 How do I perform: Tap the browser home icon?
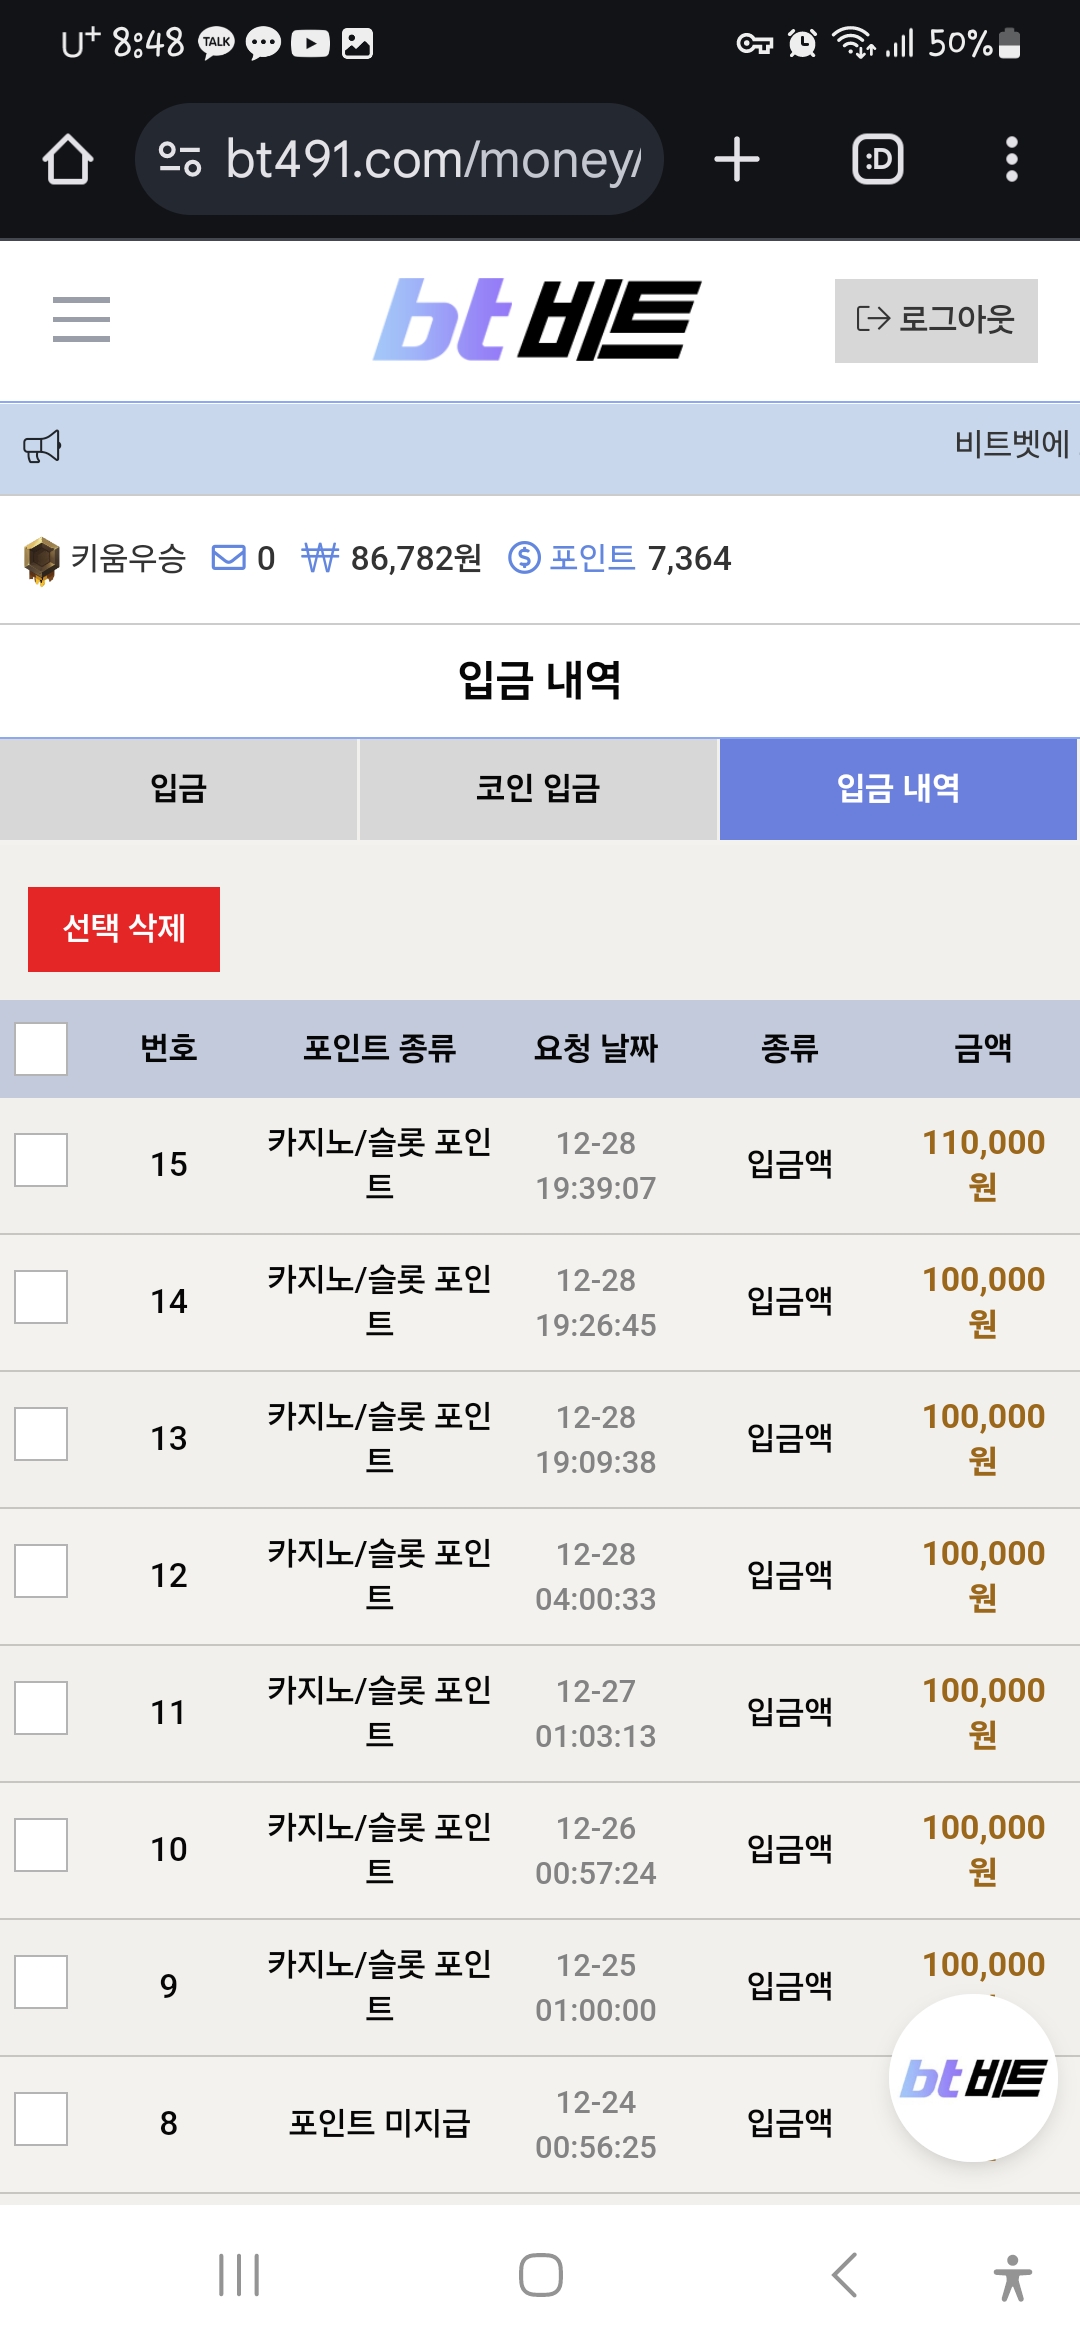[68, 159]
